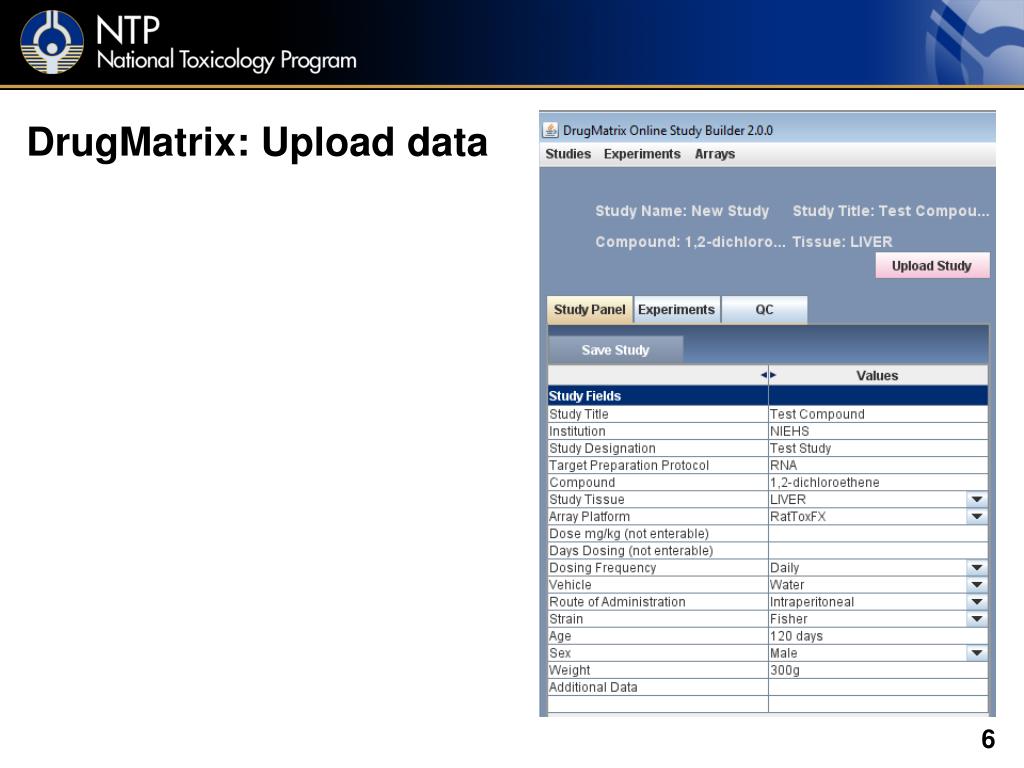This screenshot has width=1024, height=768.
Task: Click the NTP logo emblem
Action: (x=52, y=42)
